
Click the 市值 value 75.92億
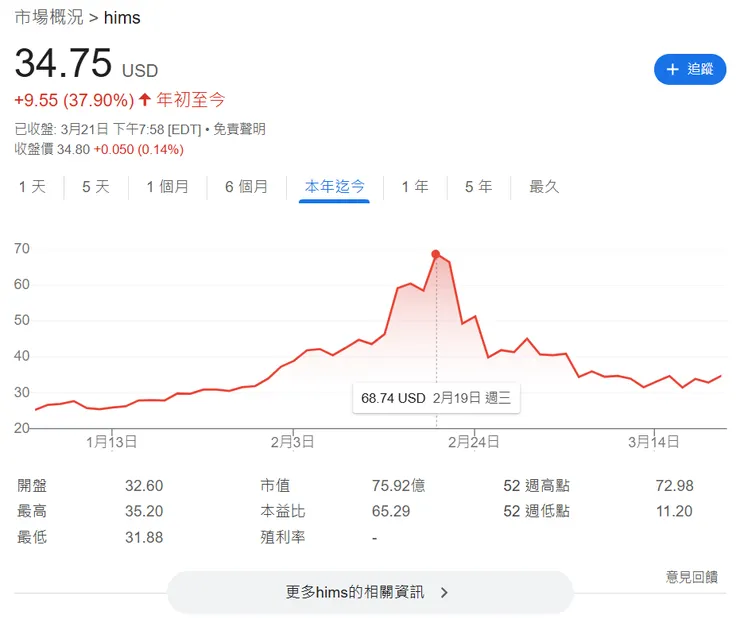pos(398,485)
